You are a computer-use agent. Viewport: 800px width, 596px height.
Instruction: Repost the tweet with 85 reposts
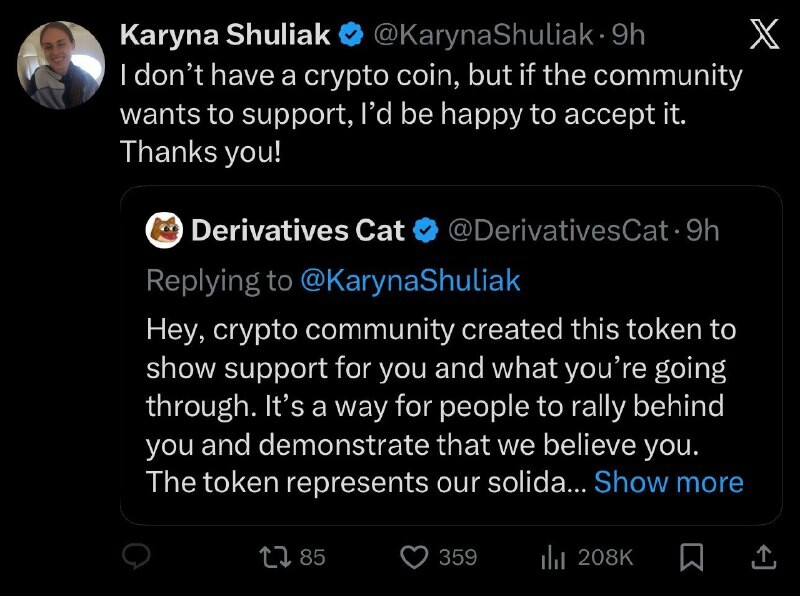pos(268,557)
